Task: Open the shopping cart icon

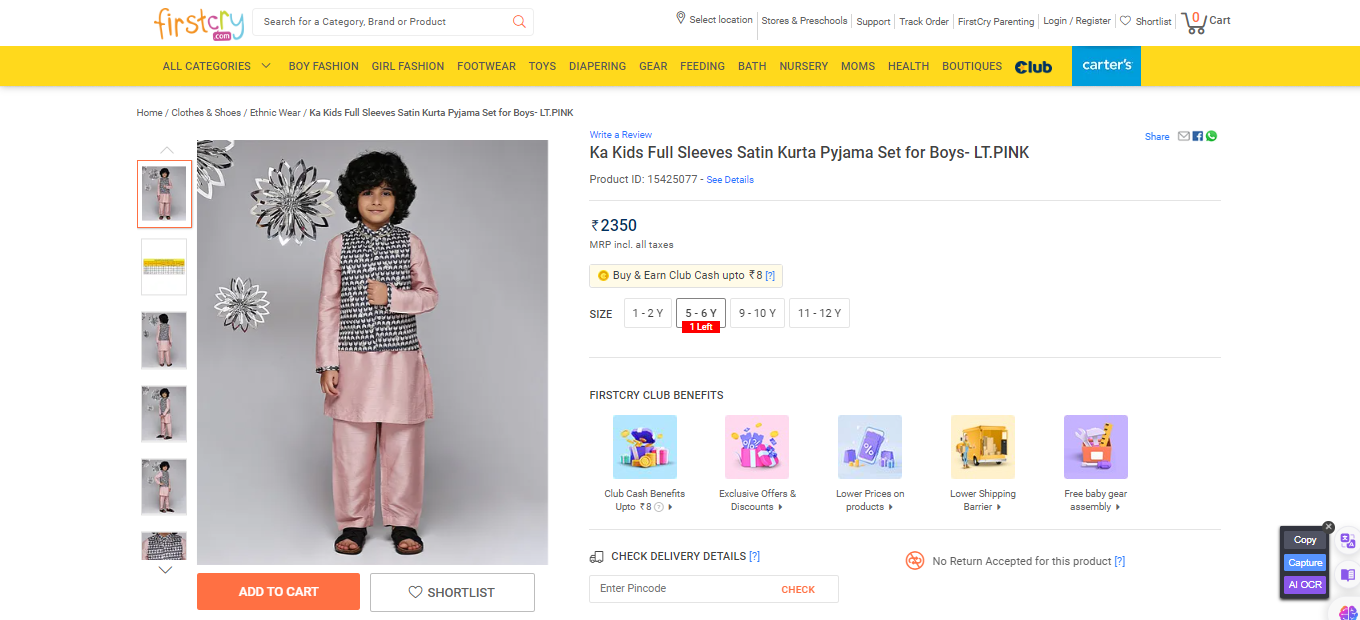Action: point(1194,22)
